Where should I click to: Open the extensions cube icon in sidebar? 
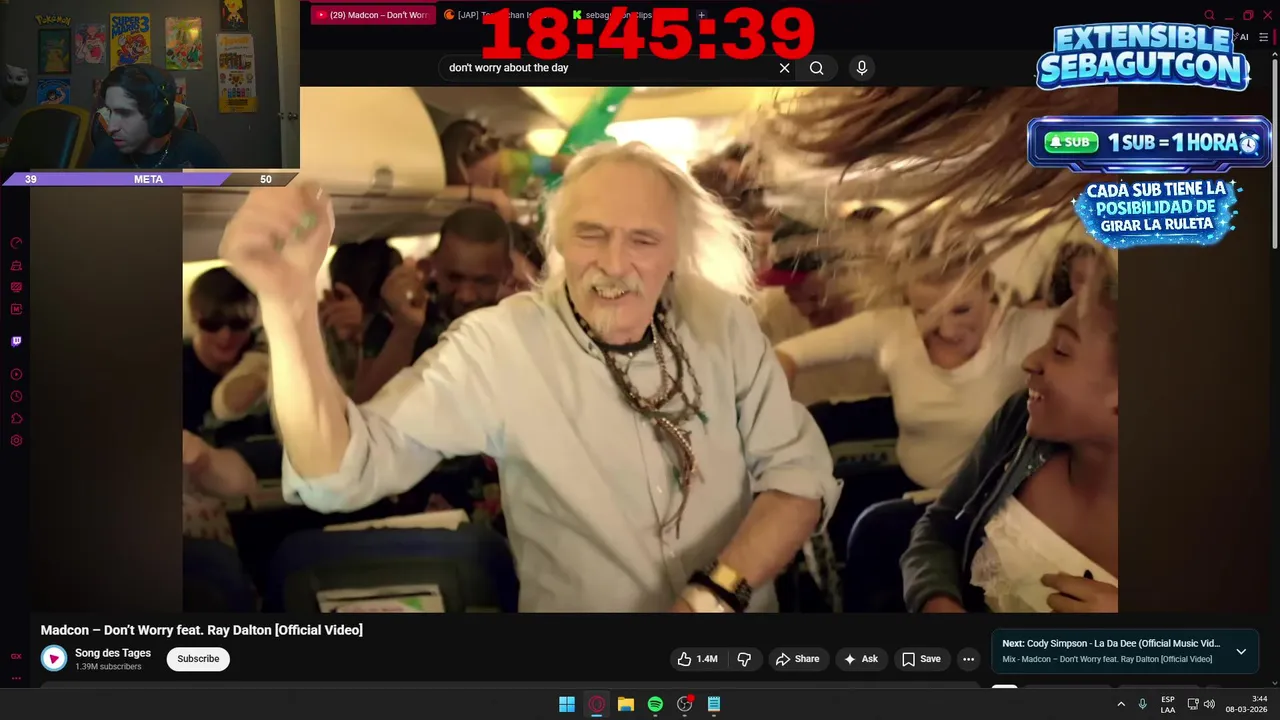16,418
